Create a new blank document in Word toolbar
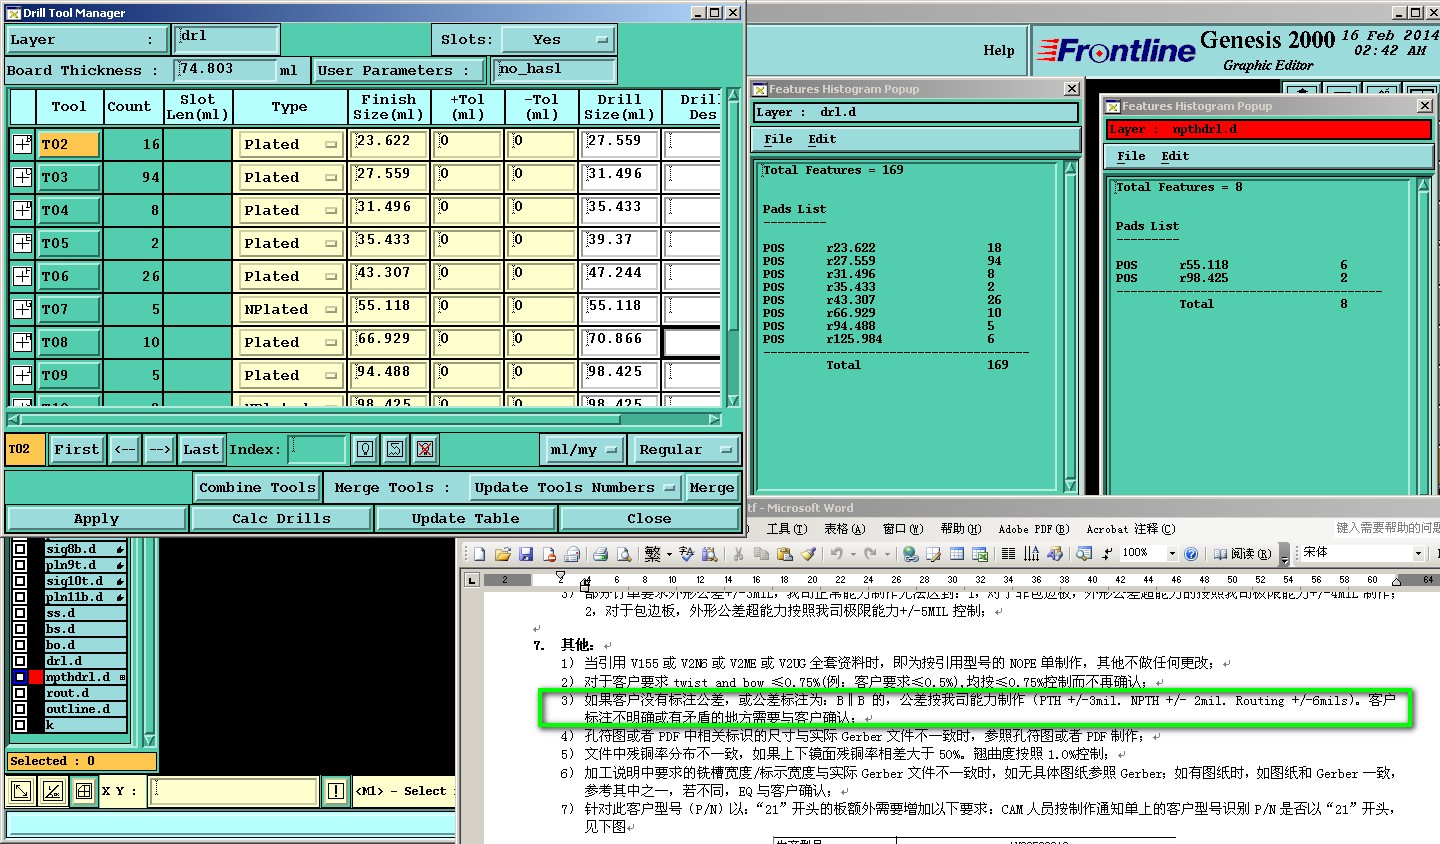Screen dimensions: 1440x844 480,554
